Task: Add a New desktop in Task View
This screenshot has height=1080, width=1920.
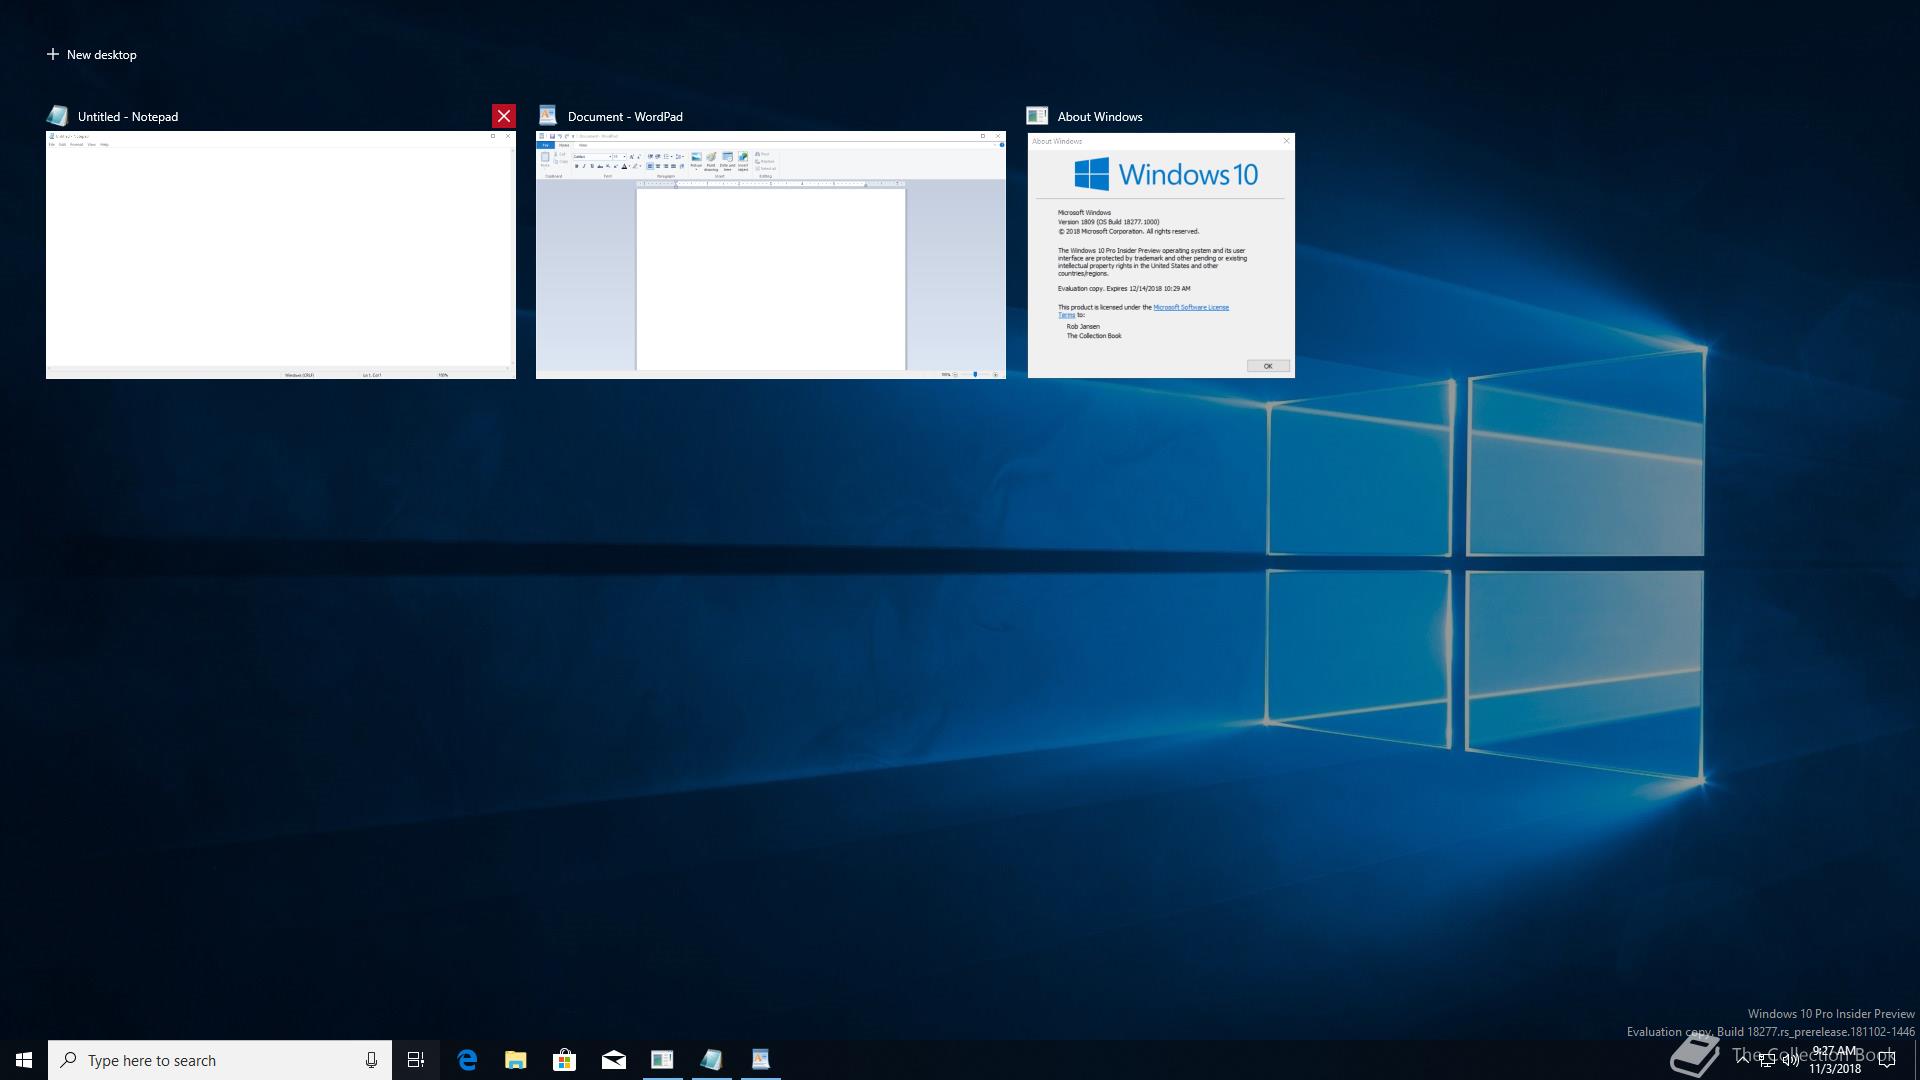Action: coord(91,55)
